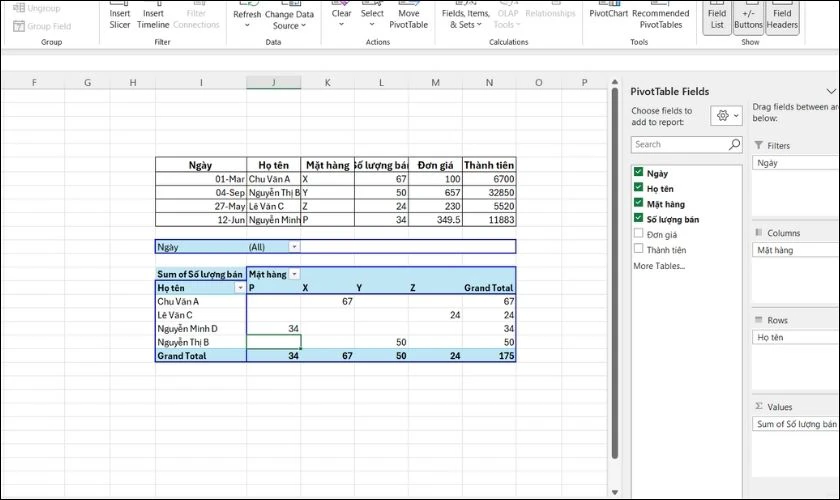
Task: Select column header F
Action: click(x=34, y=83)
